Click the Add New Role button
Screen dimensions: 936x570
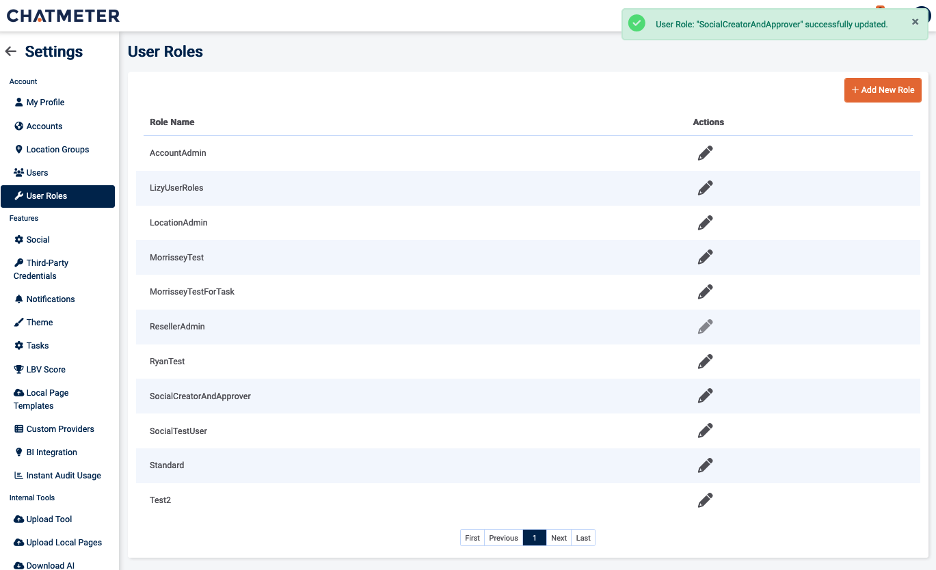tap(882, 90)
